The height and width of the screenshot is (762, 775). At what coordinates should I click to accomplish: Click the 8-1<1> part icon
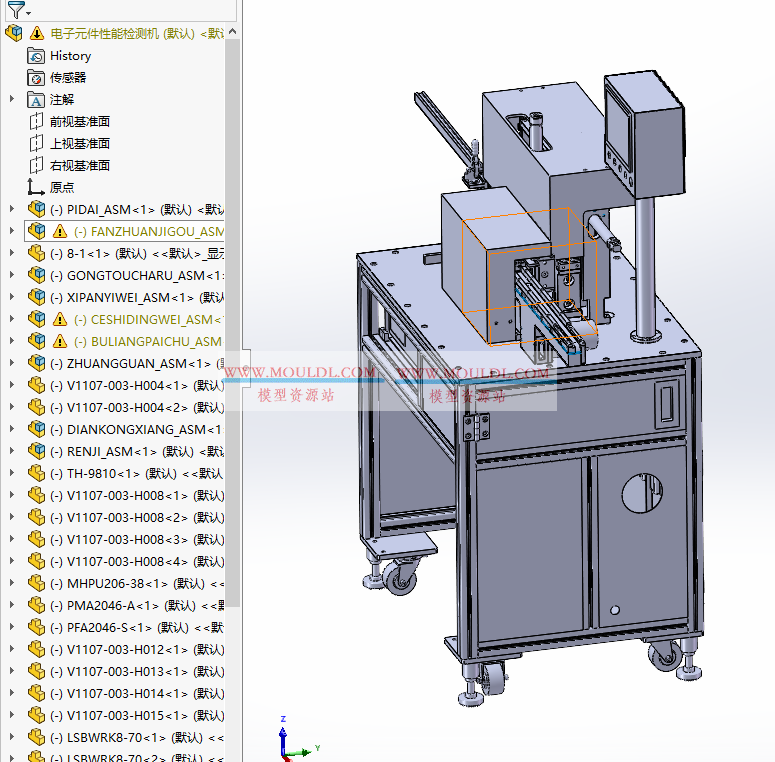tap(37, 254)
